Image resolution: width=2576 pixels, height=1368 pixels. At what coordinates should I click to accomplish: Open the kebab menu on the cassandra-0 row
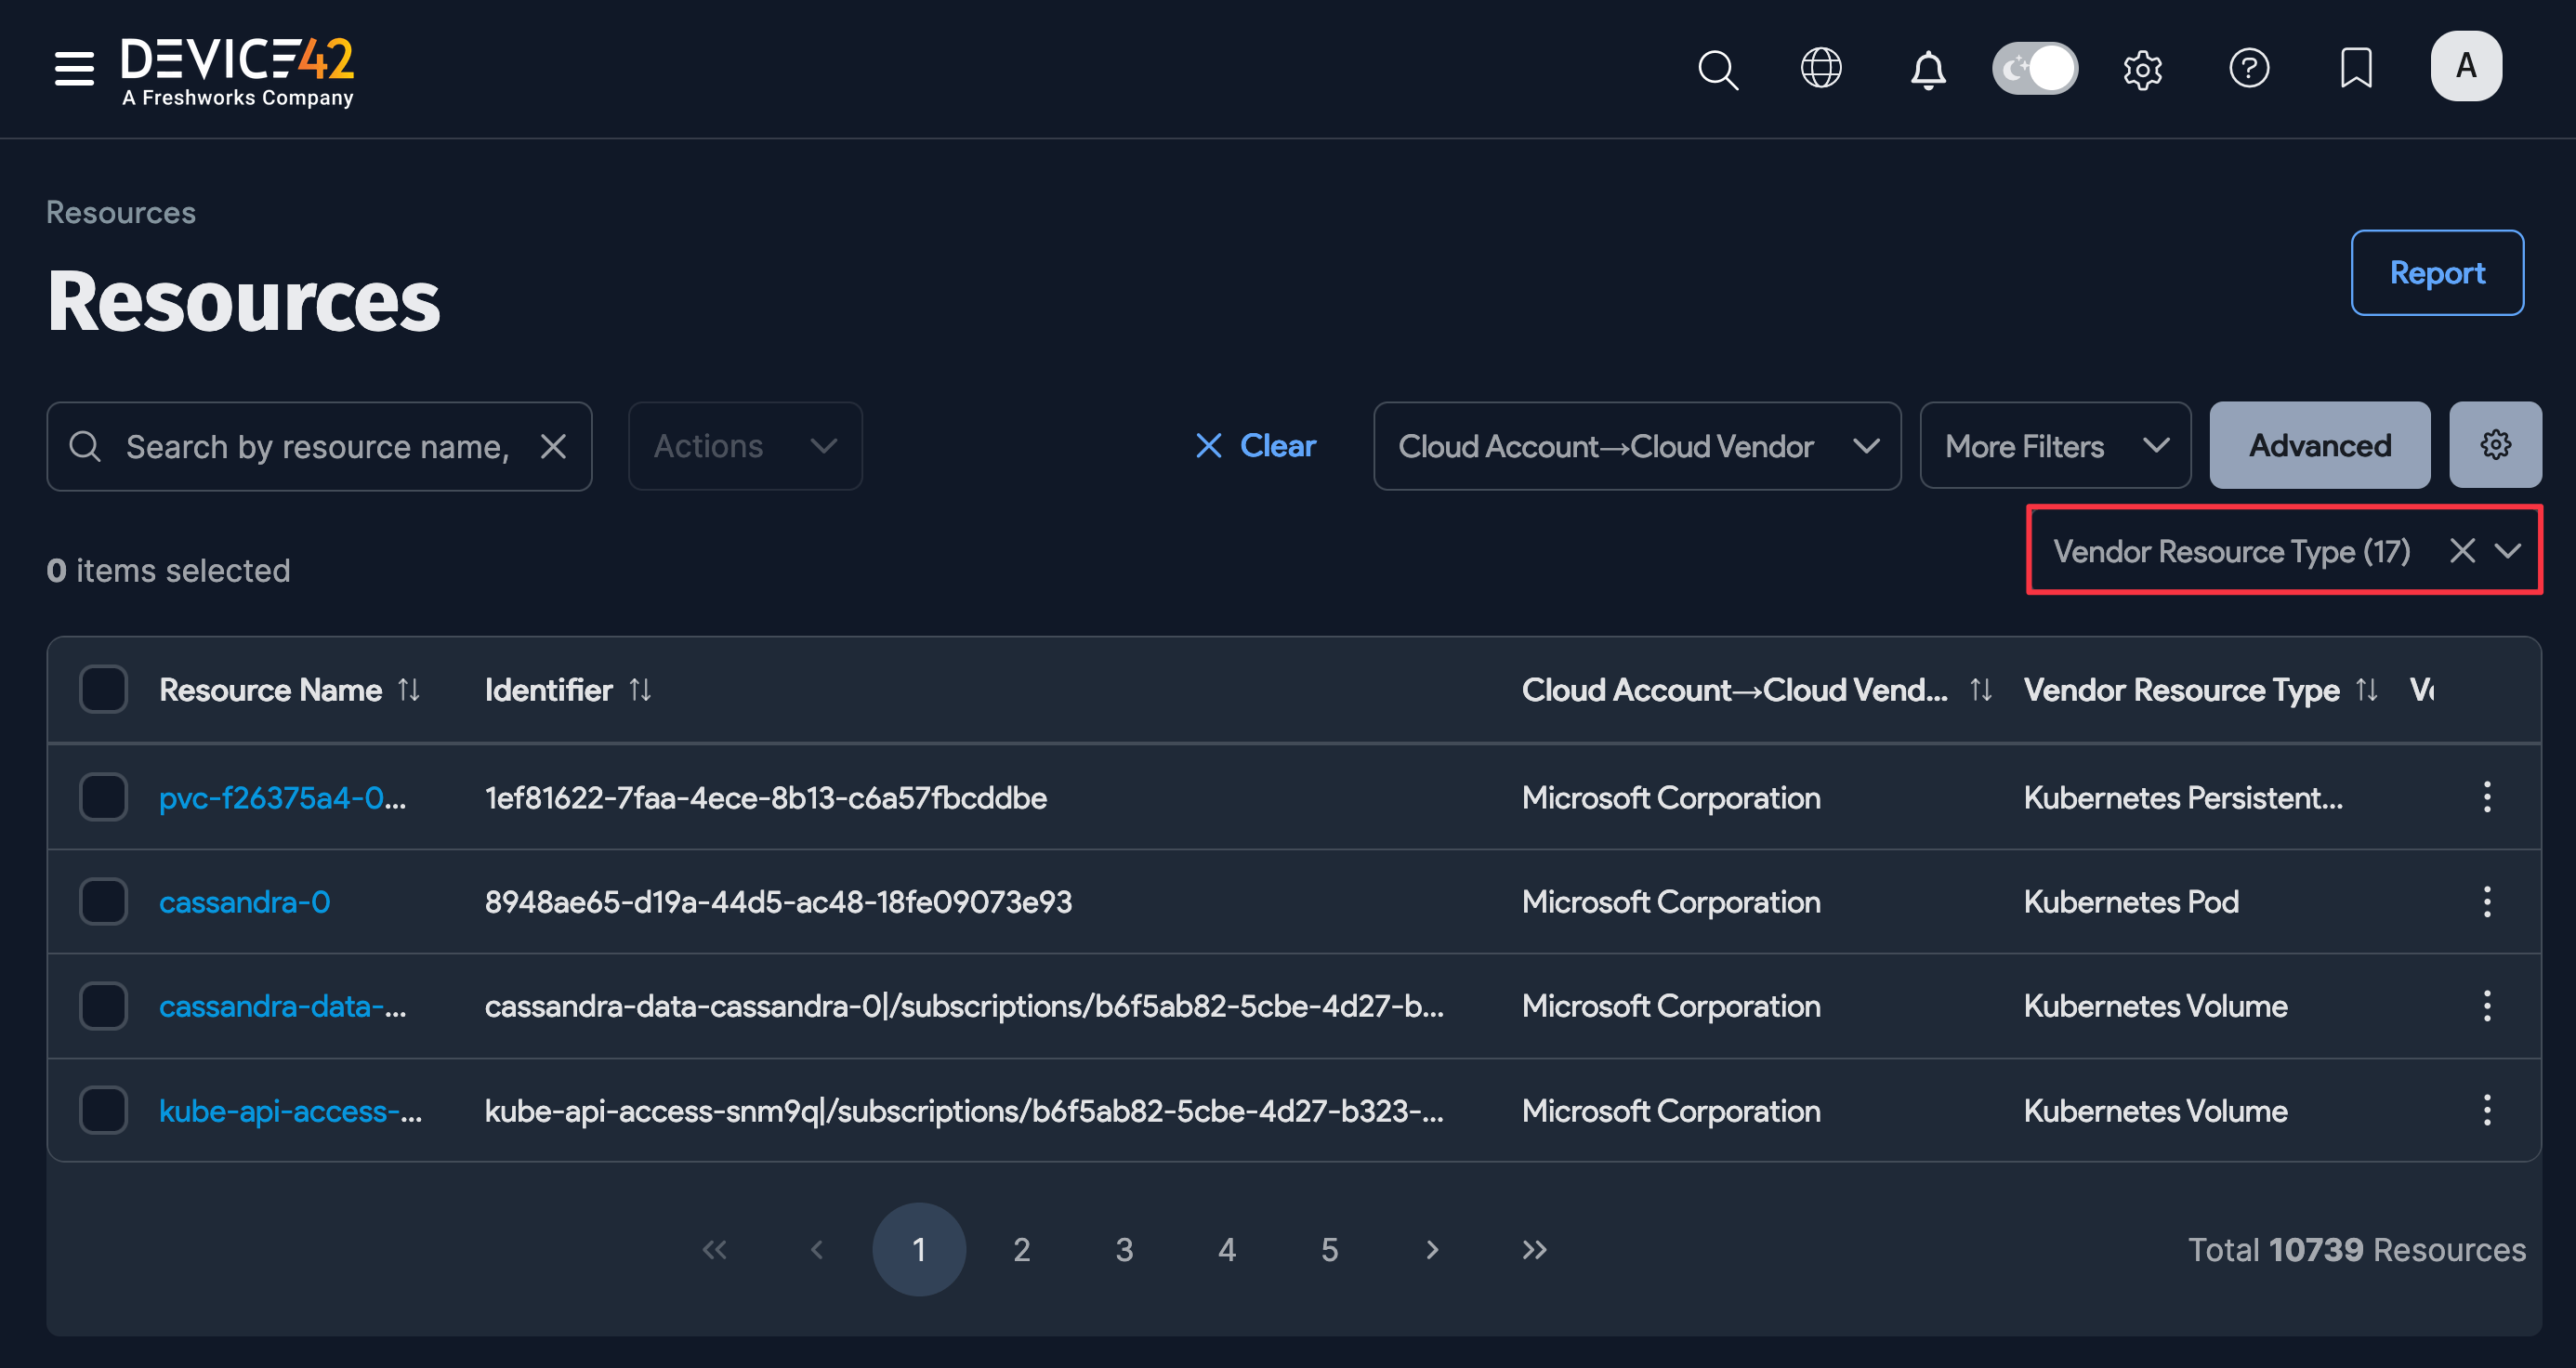coord(2488,901)
